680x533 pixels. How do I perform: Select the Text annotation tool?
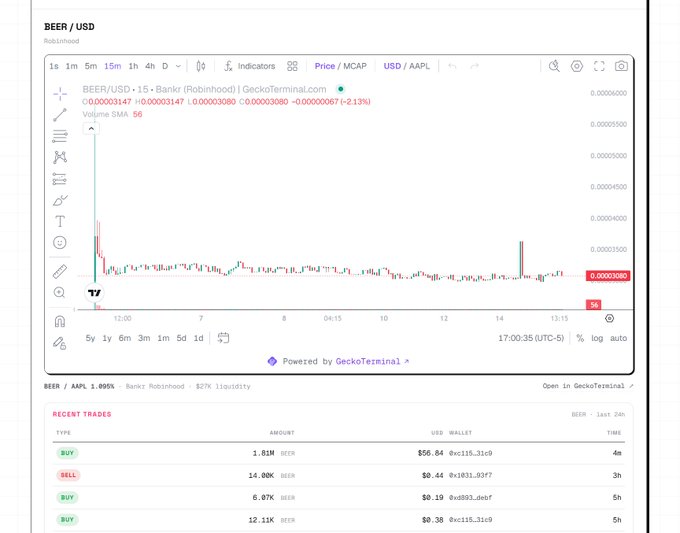pyautogui.click(x=60, y=221)
